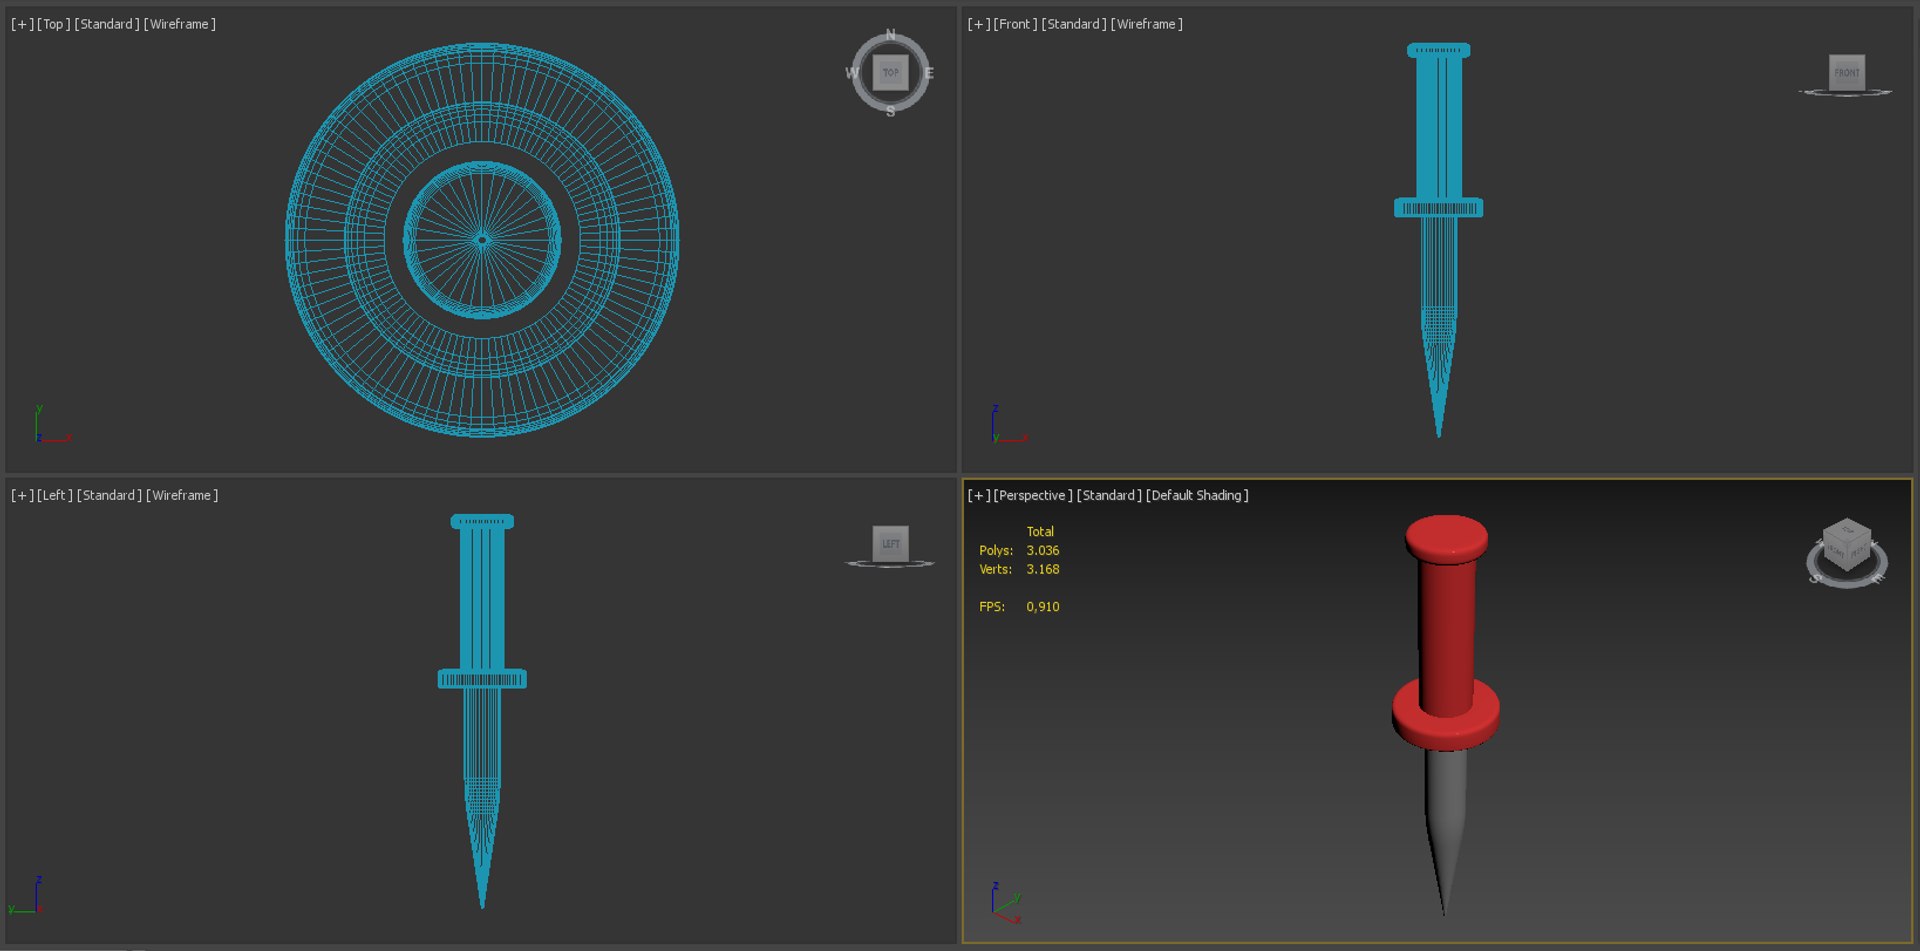The image size is (1920, 951).
Task: Click the Front viewport ViewCube face
Action: coord(1846,72)
